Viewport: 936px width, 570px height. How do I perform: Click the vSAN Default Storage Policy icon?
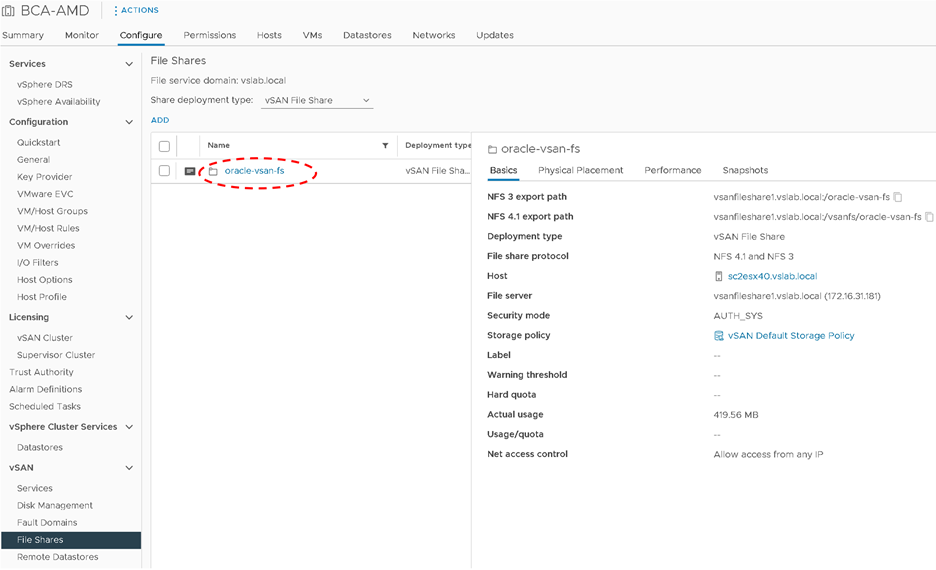(719, 336)
